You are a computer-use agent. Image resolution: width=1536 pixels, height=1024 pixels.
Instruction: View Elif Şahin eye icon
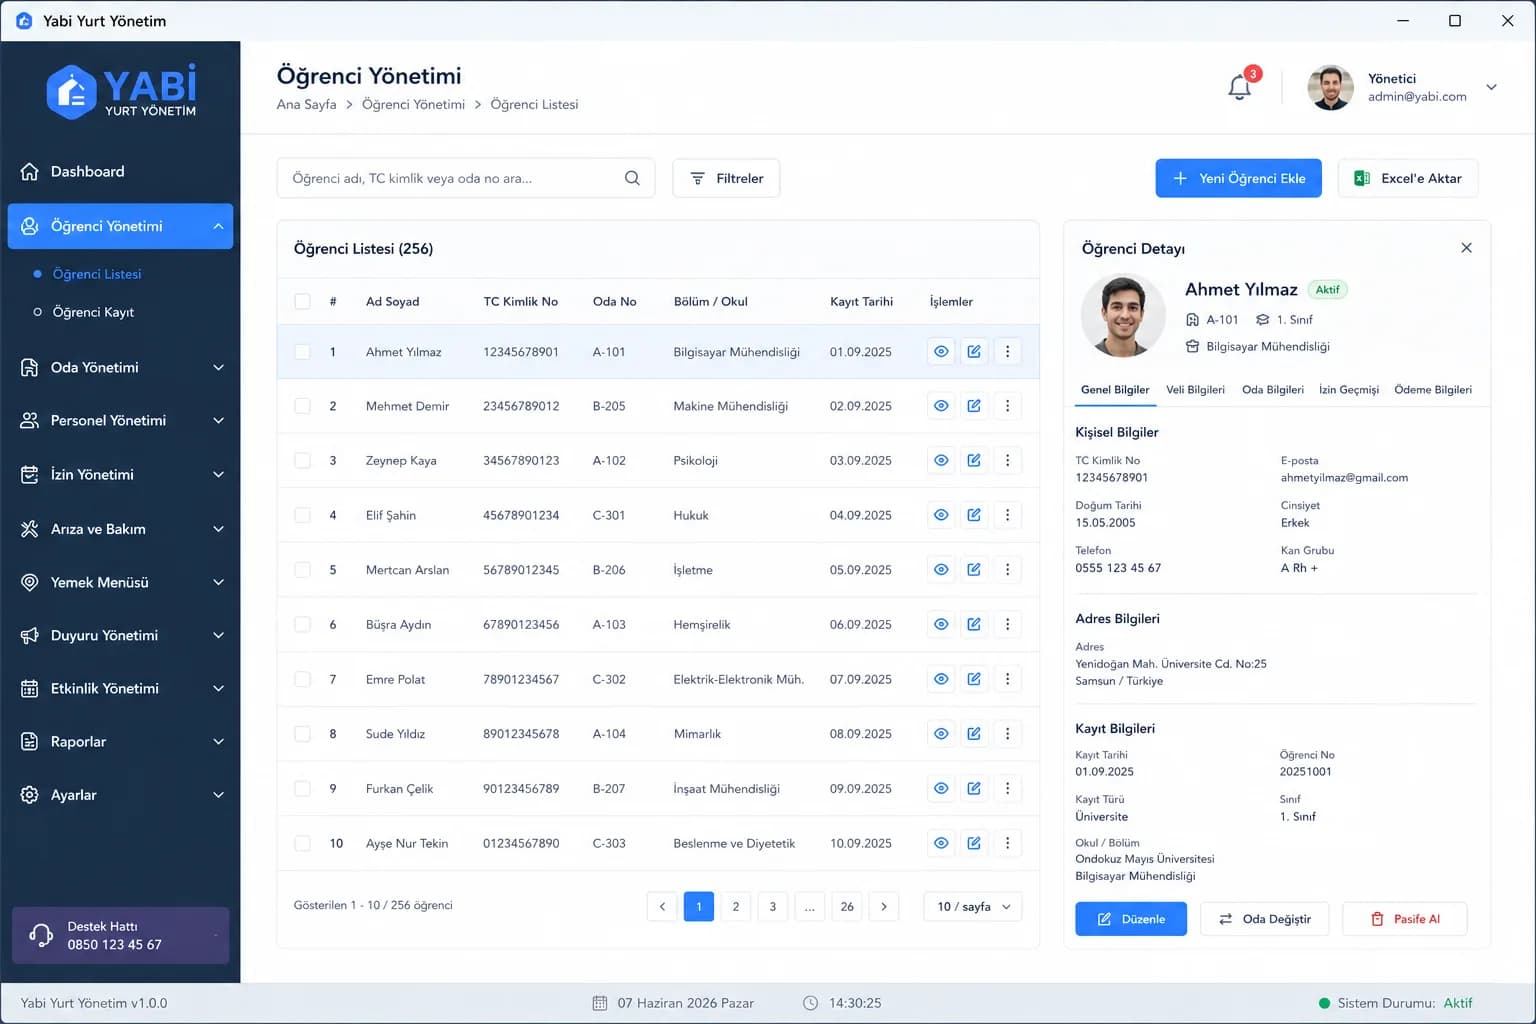click(x=941, y=515)
